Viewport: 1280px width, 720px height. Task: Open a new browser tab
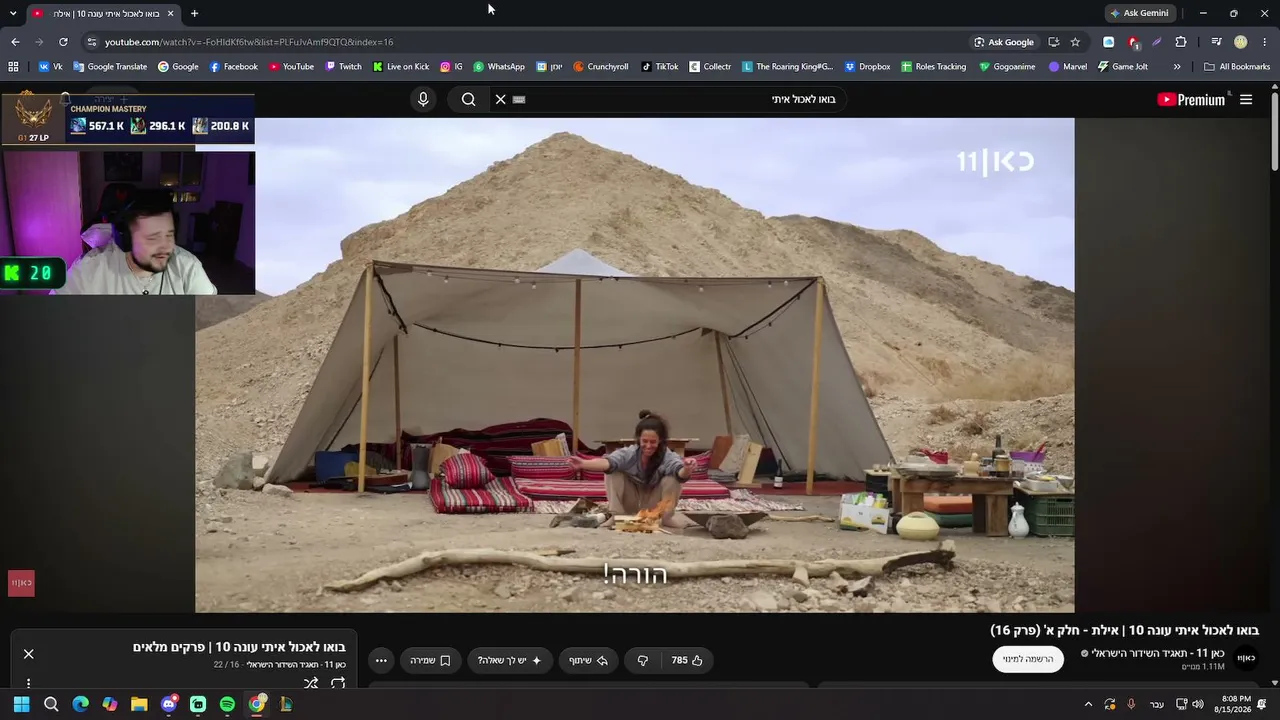(194, 13)
